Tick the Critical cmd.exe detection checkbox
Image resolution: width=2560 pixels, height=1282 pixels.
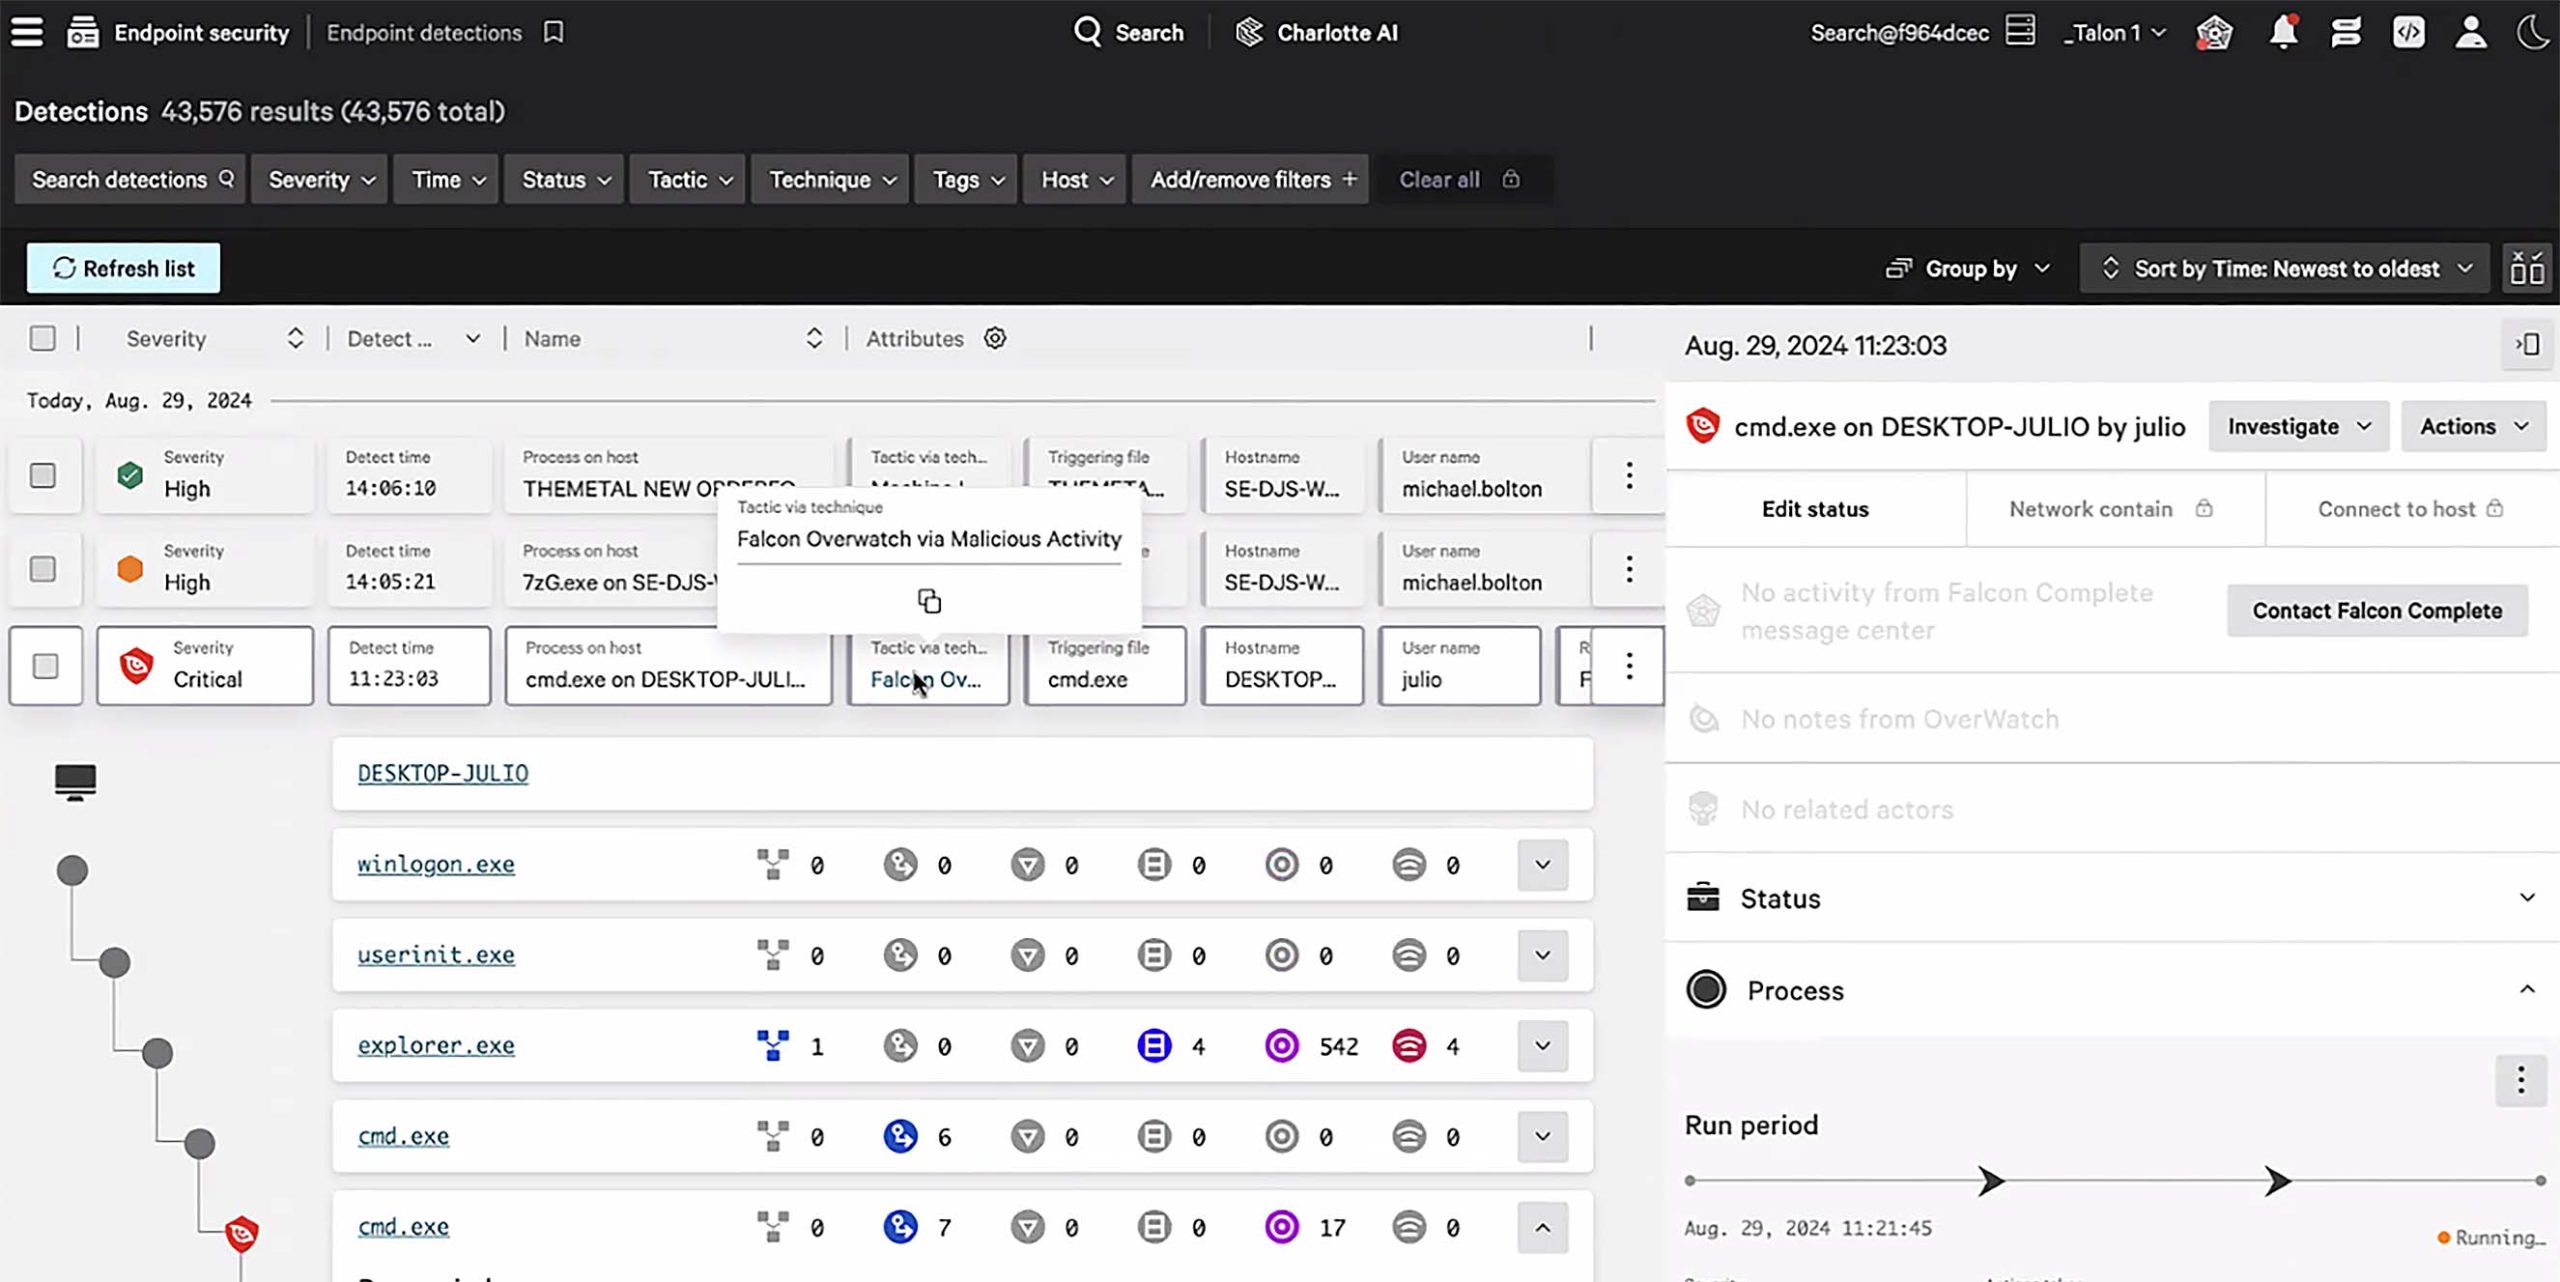45,666
